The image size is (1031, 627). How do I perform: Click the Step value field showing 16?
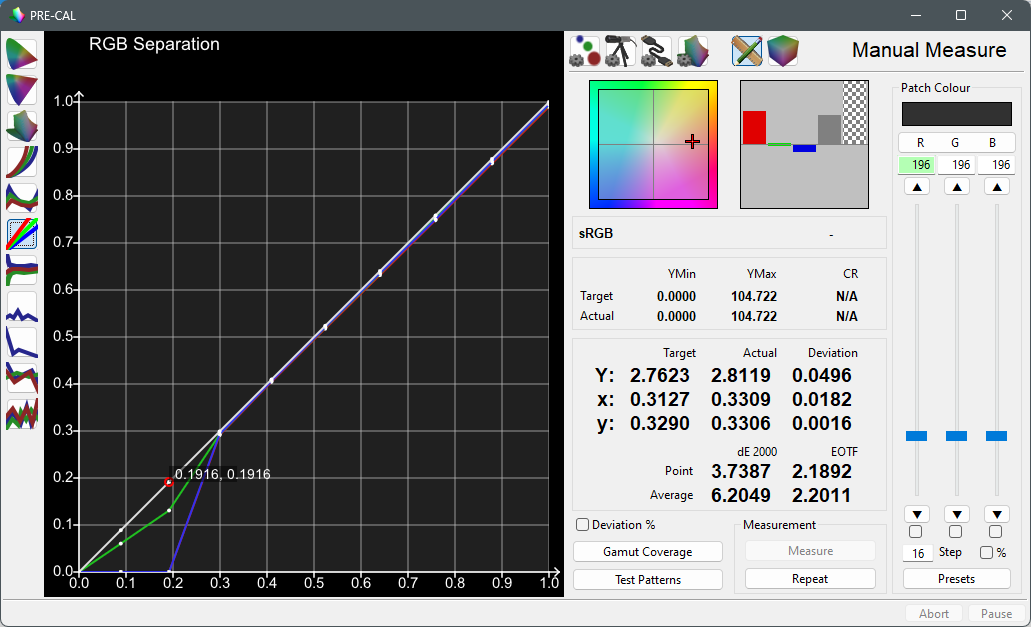(918, 552)
